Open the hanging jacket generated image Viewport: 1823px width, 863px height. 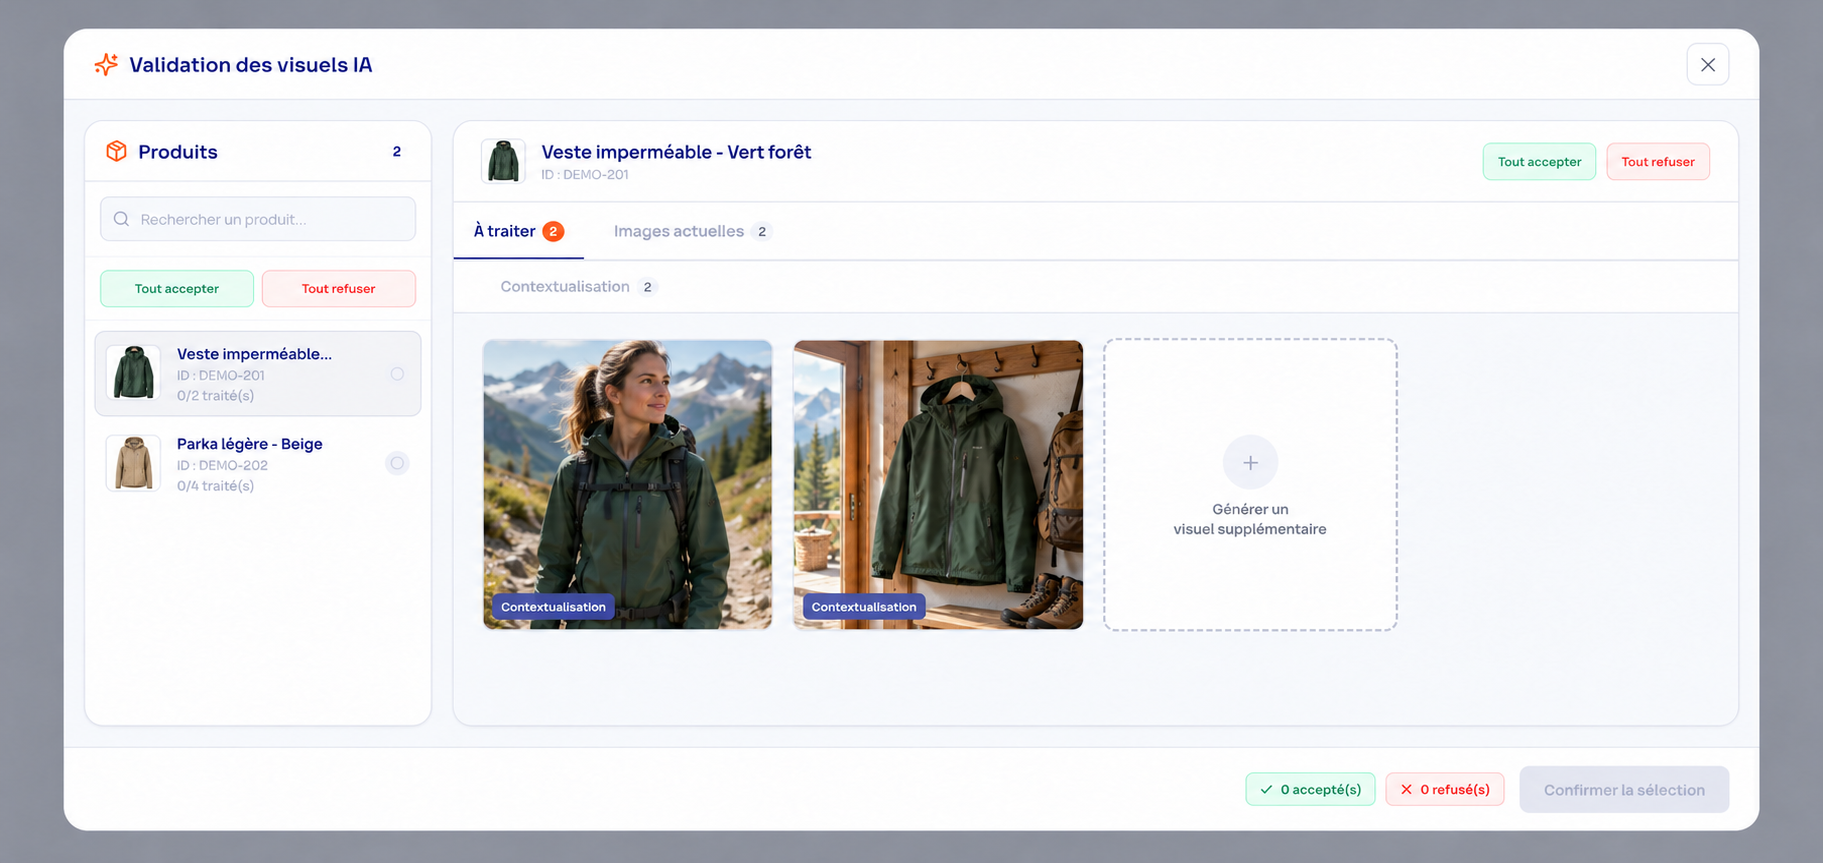[938, 484]
